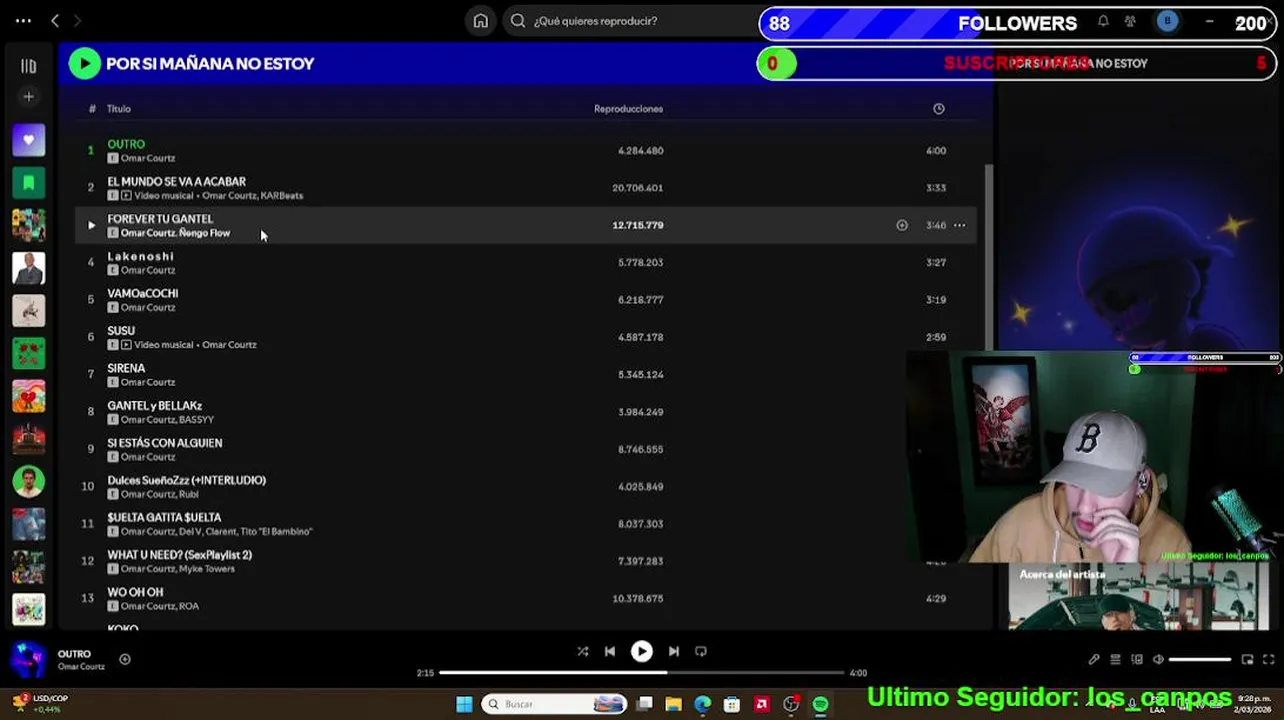Create a playlist with plus icon

28,97
